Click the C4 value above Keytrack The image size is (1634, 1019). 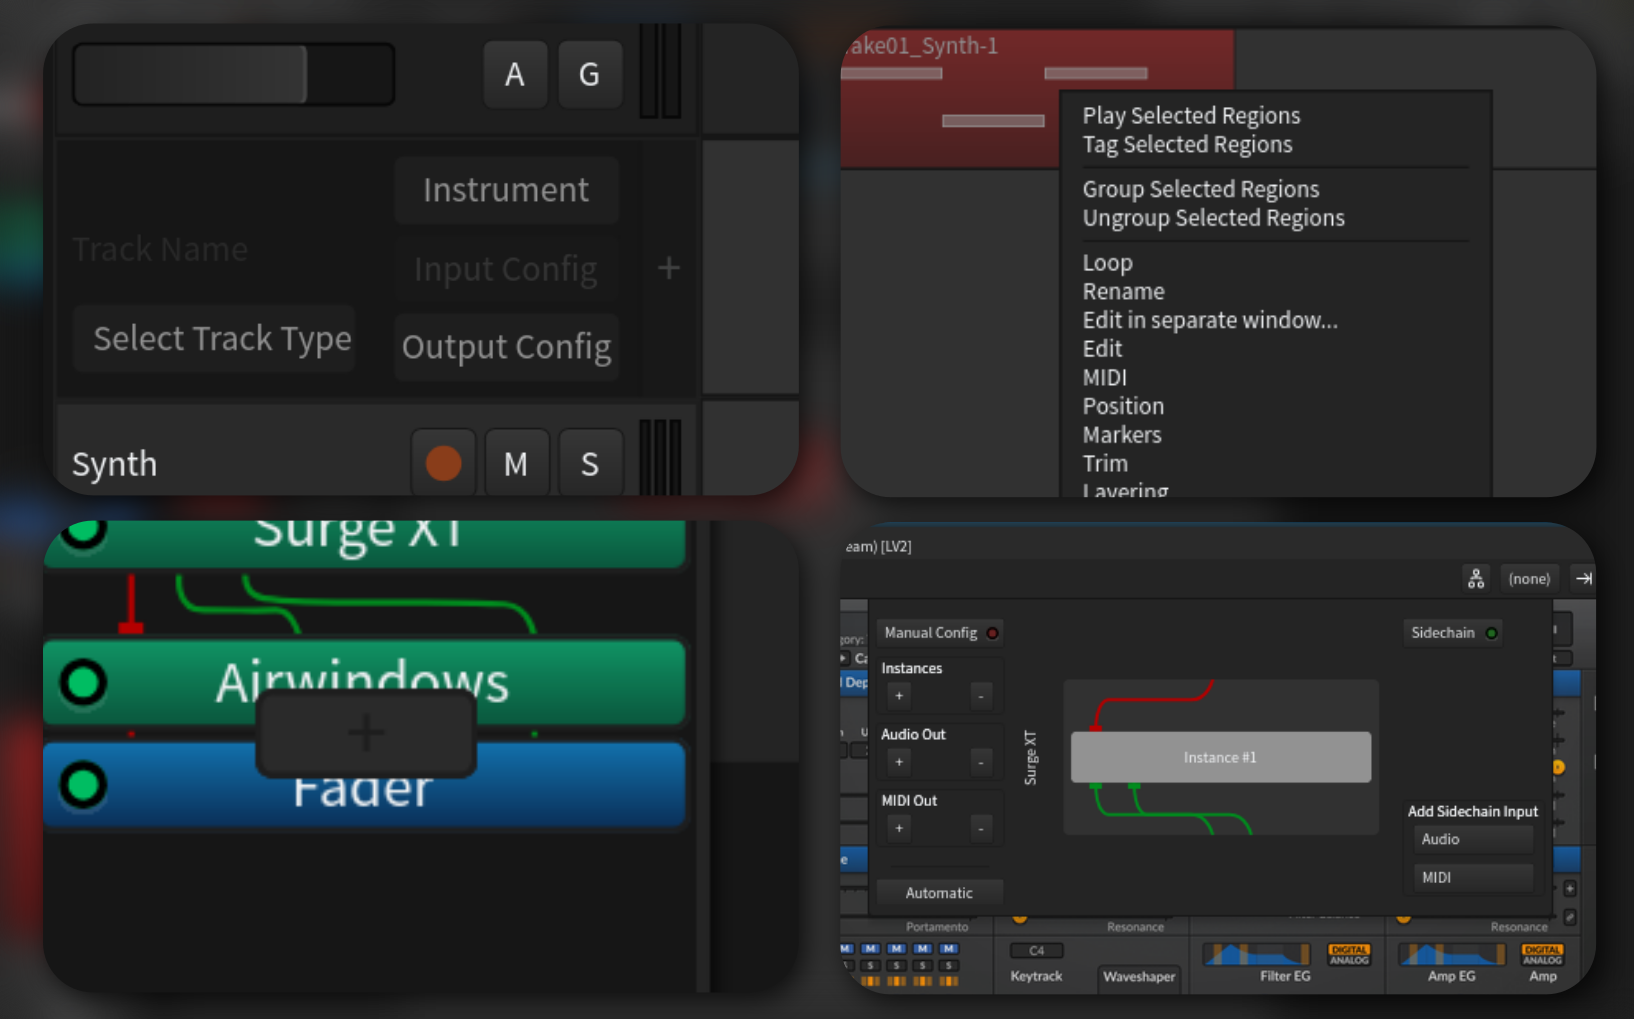(1036, 951)
